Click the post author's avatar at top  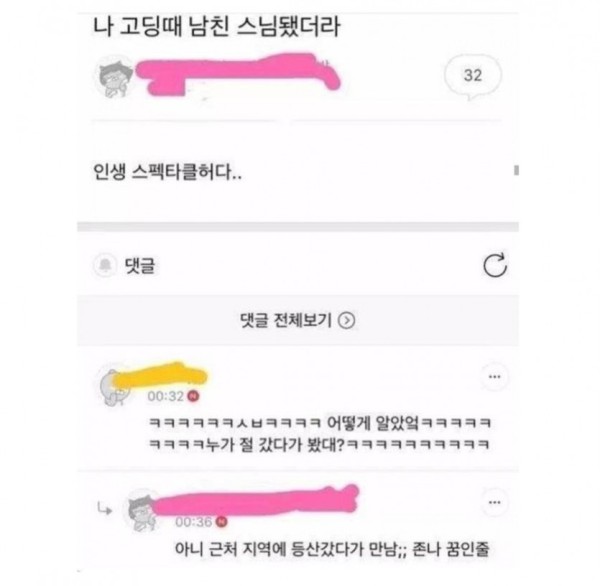(x=114, y=77)
